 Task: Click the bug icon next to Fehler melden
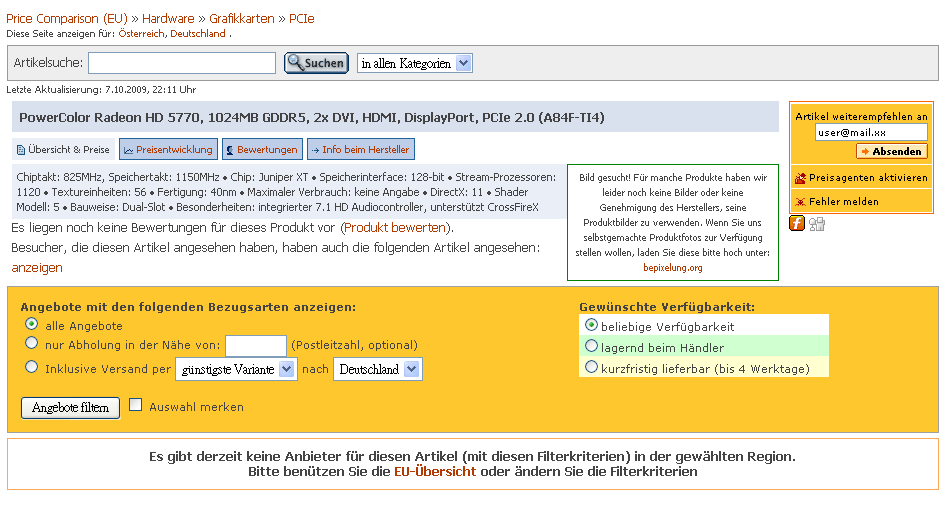(x=800, y=202)
